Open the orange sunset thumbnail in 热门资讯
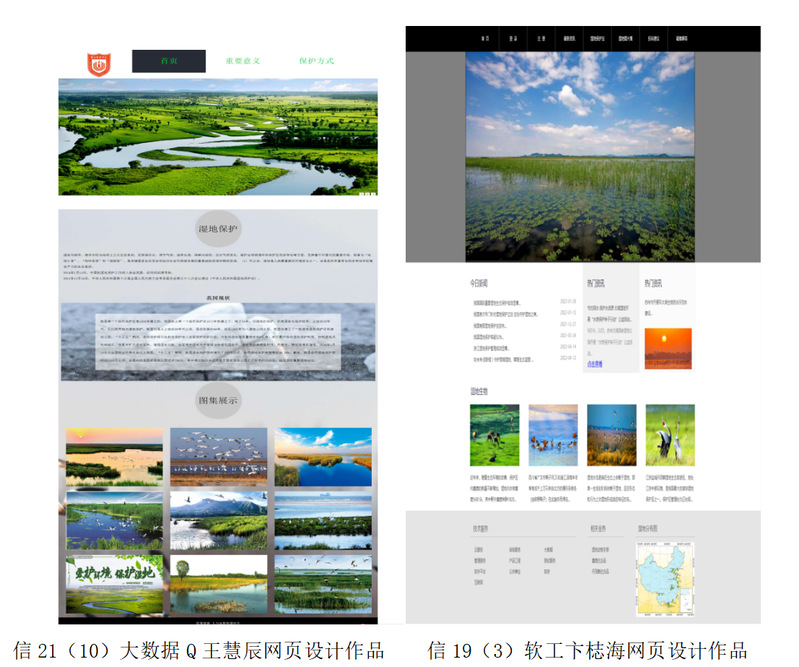This screenshot has width=799, height=667. [x=668, y=349]
